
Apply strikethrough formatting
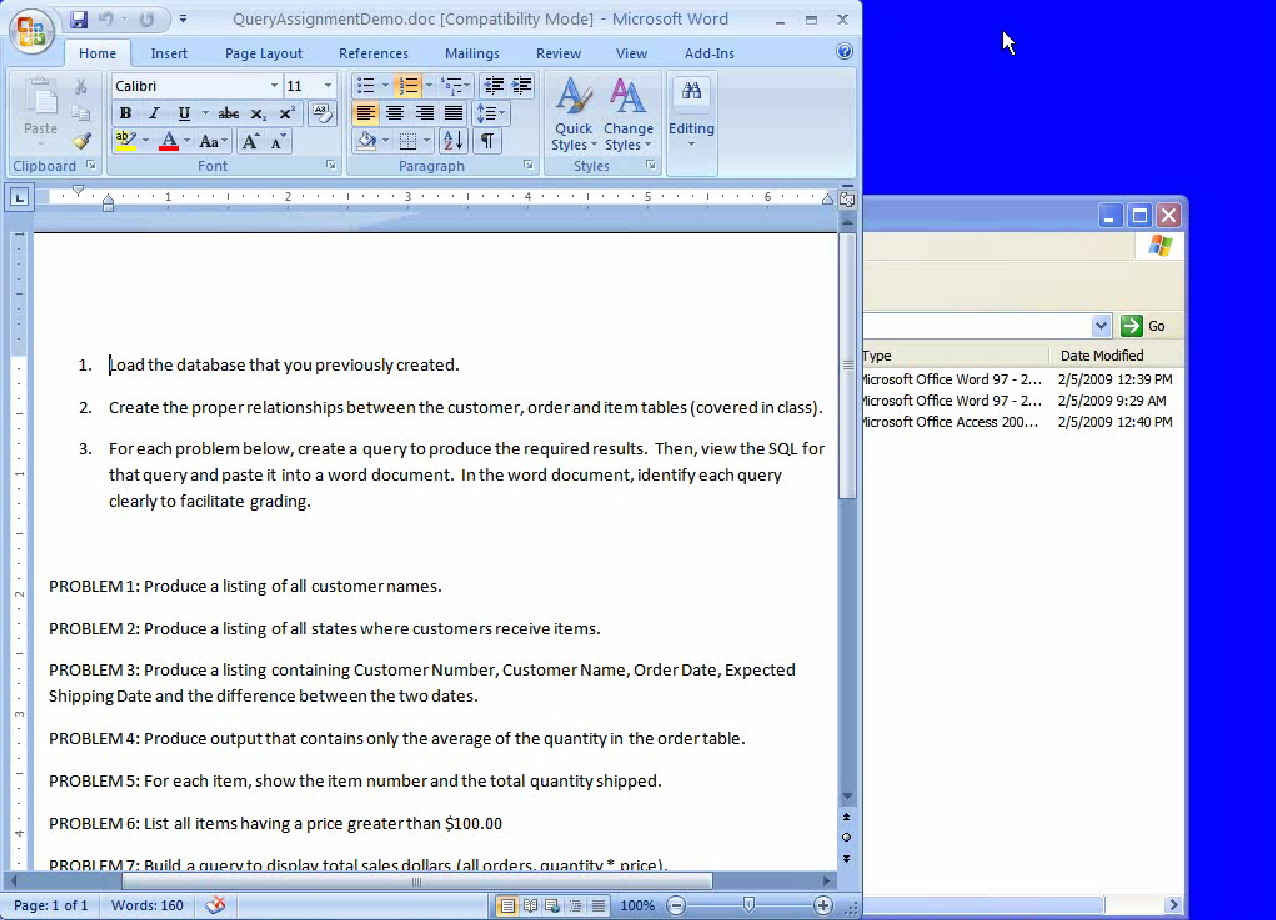pos(228,114)
